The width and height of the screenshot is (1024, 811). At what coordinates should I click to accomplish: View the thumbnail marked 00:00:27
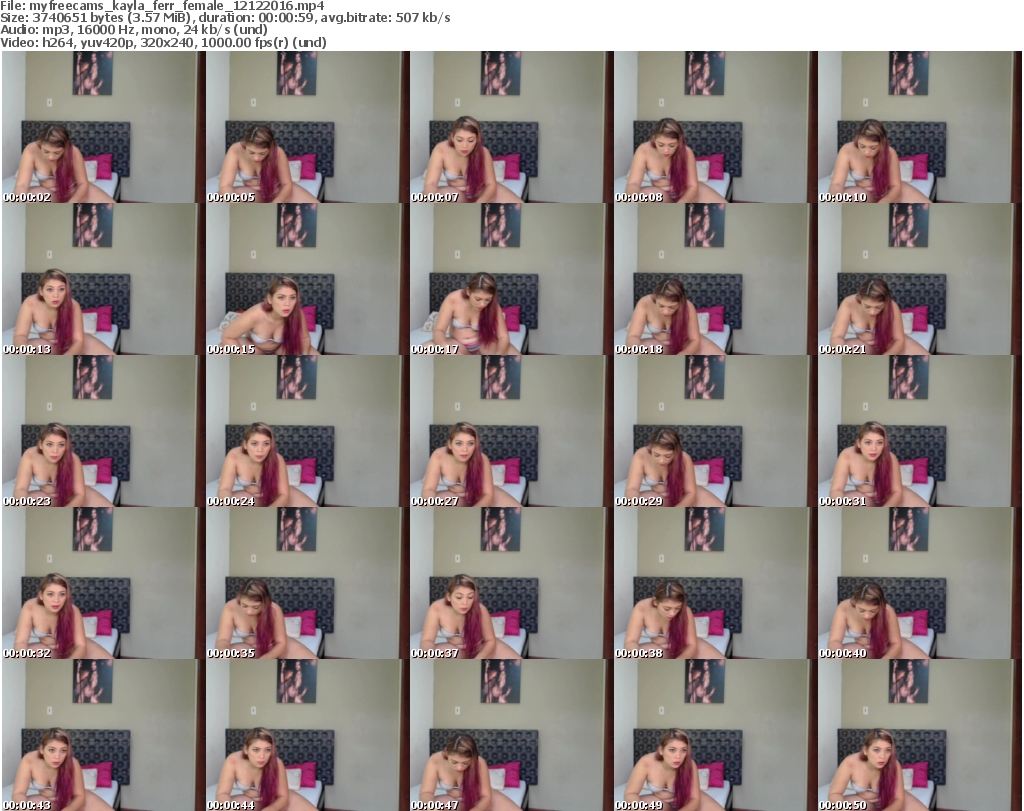tap(511, 432)
